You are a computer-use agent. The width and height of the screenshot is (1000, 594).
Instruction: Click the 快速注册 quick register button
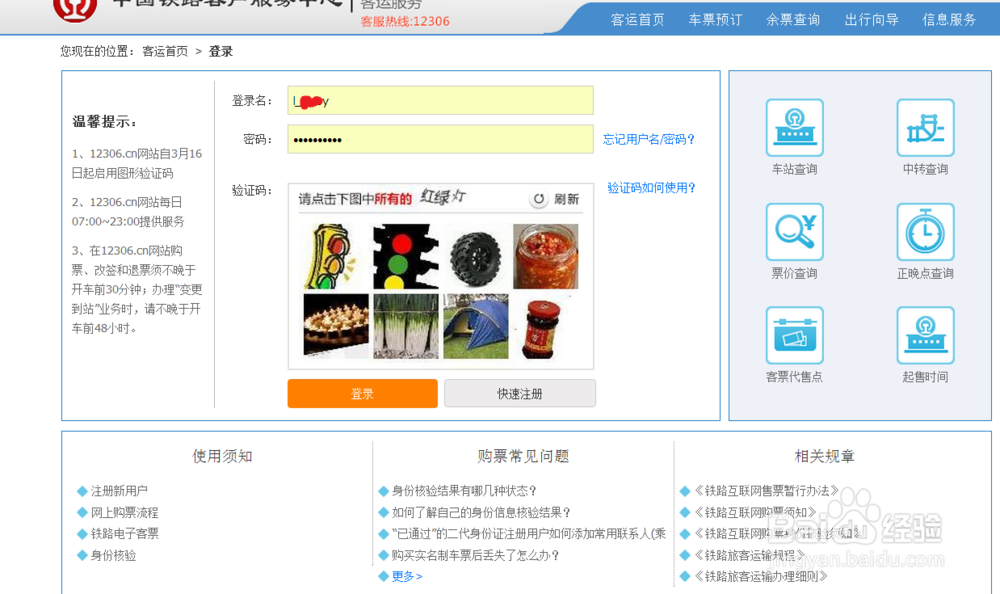(518, 393)
